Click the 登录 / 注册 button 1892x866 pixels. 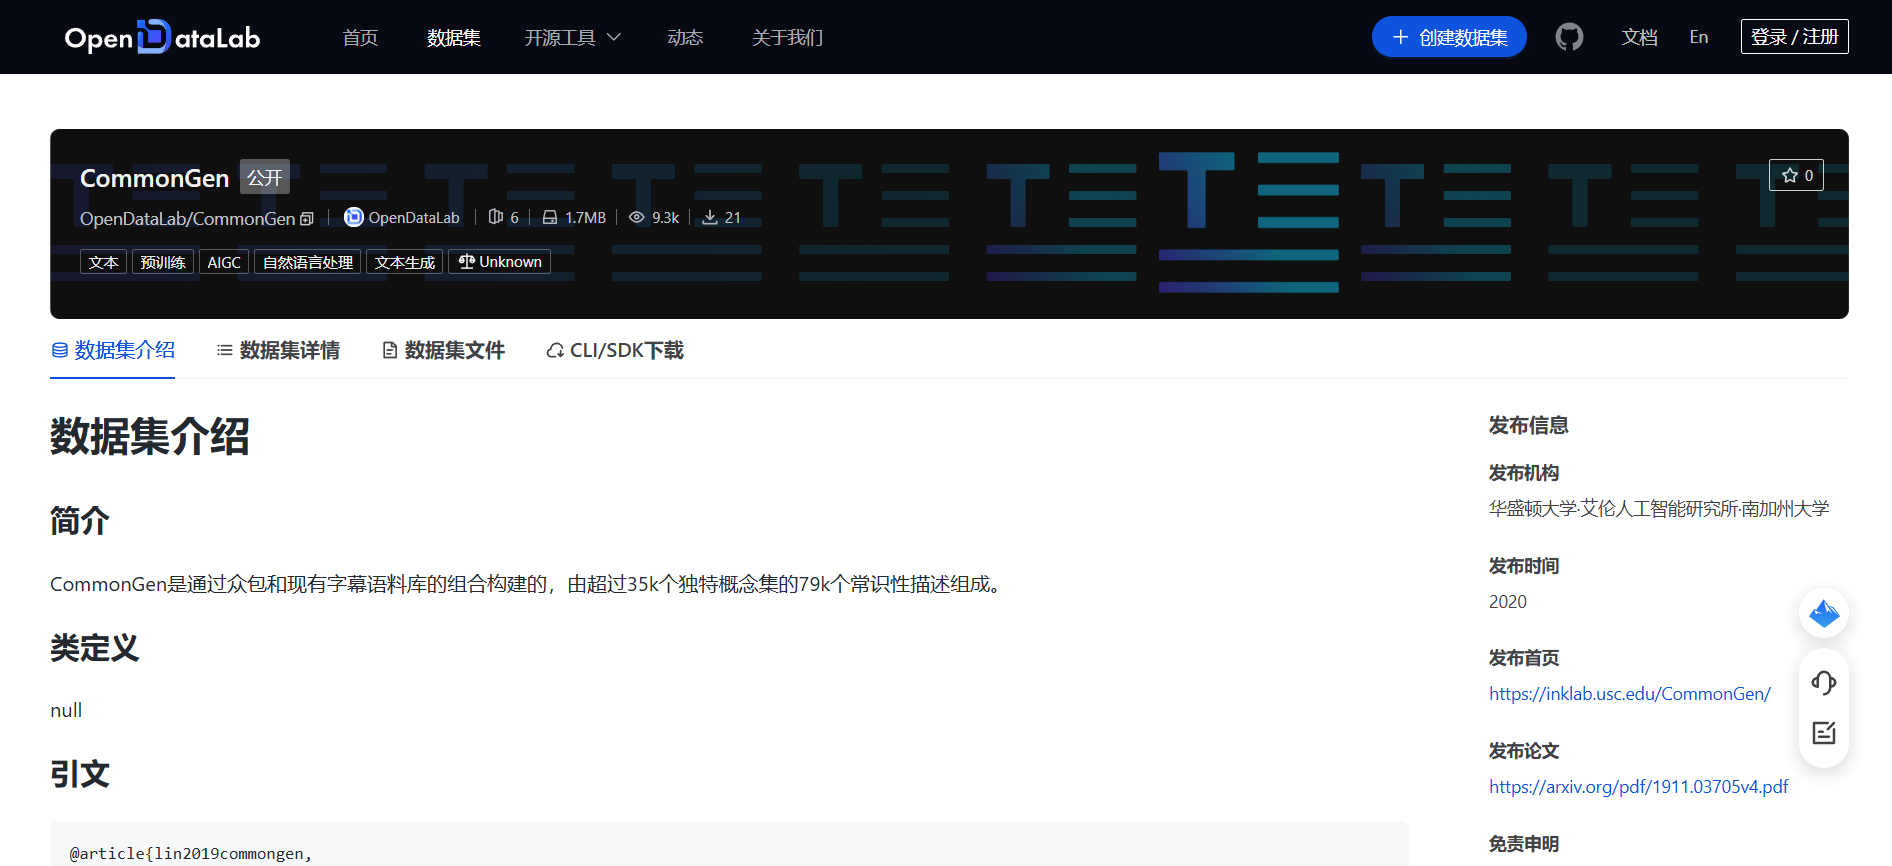click(x=1794, y=37)
